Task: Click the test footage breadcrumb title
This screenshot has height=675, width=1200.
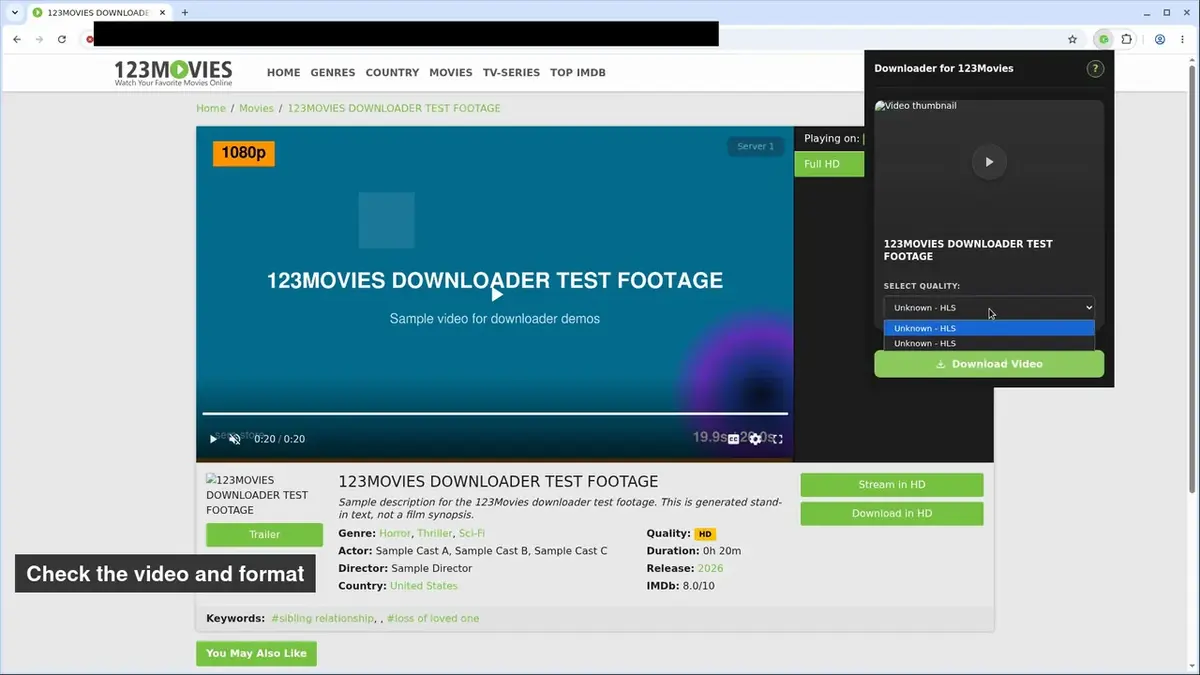Action: (x=394, y=108)
